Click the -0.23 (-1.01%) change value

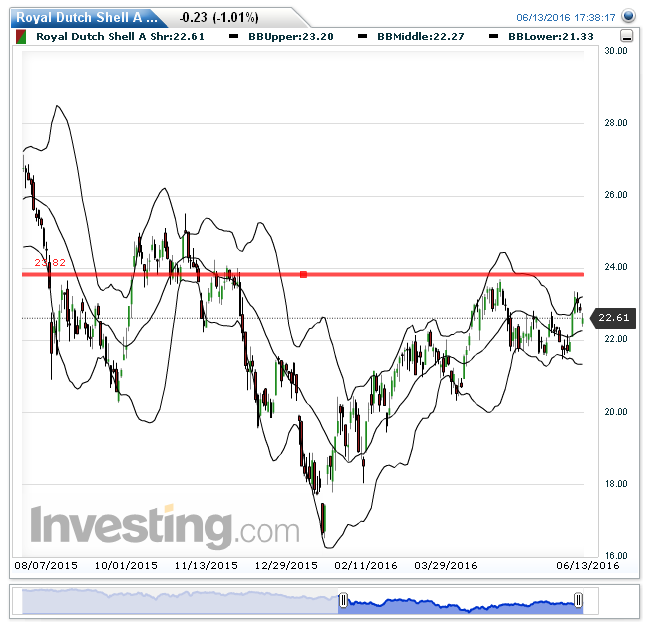219,17
